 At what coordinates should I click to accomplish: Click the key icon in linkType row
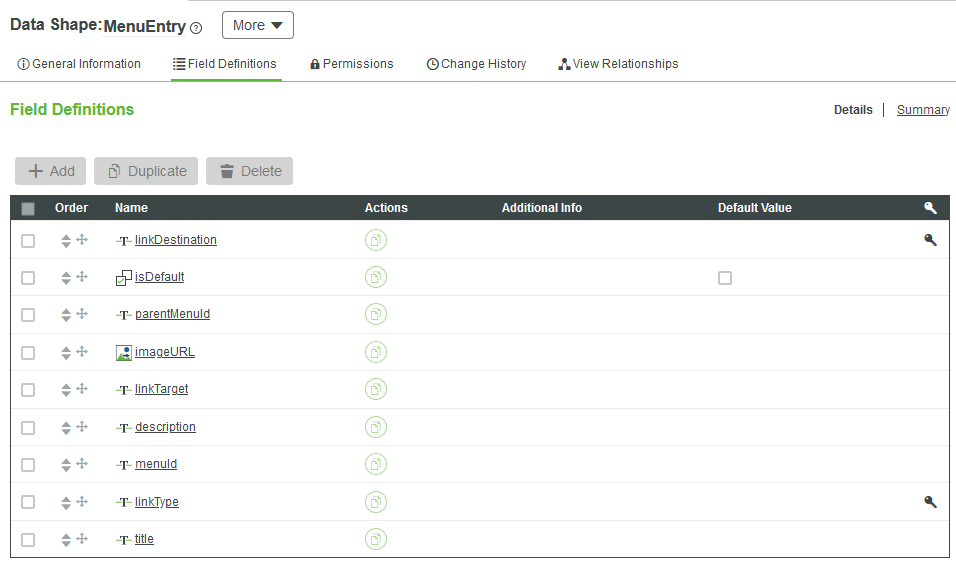(930, 502)
